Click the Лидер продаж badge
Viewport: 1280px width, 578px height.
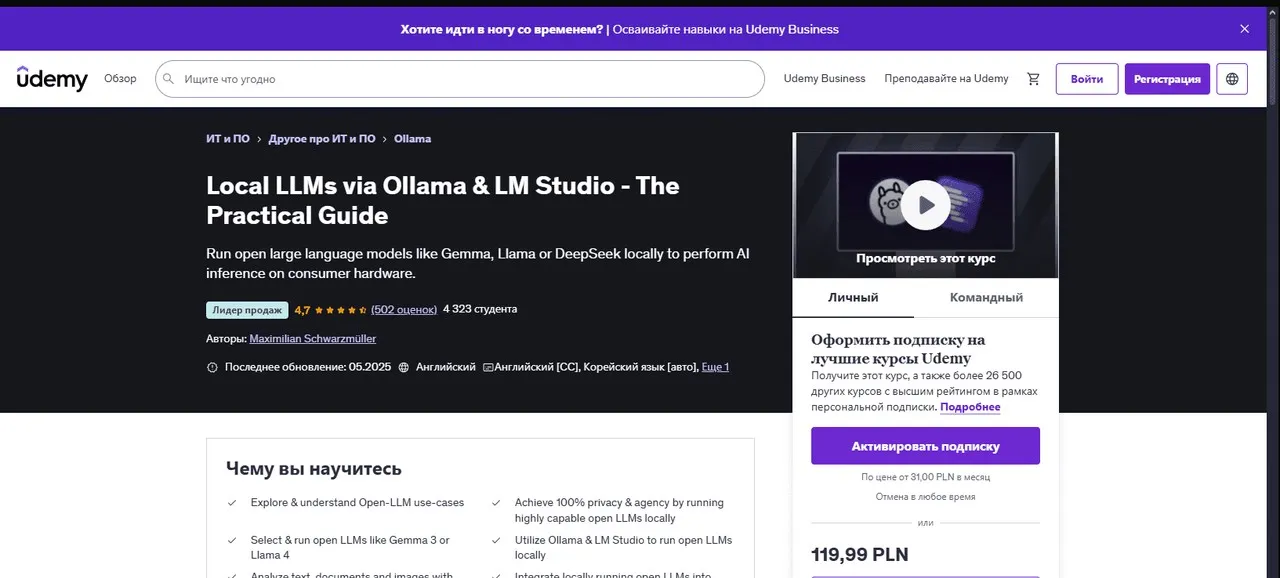click(247, 310)
